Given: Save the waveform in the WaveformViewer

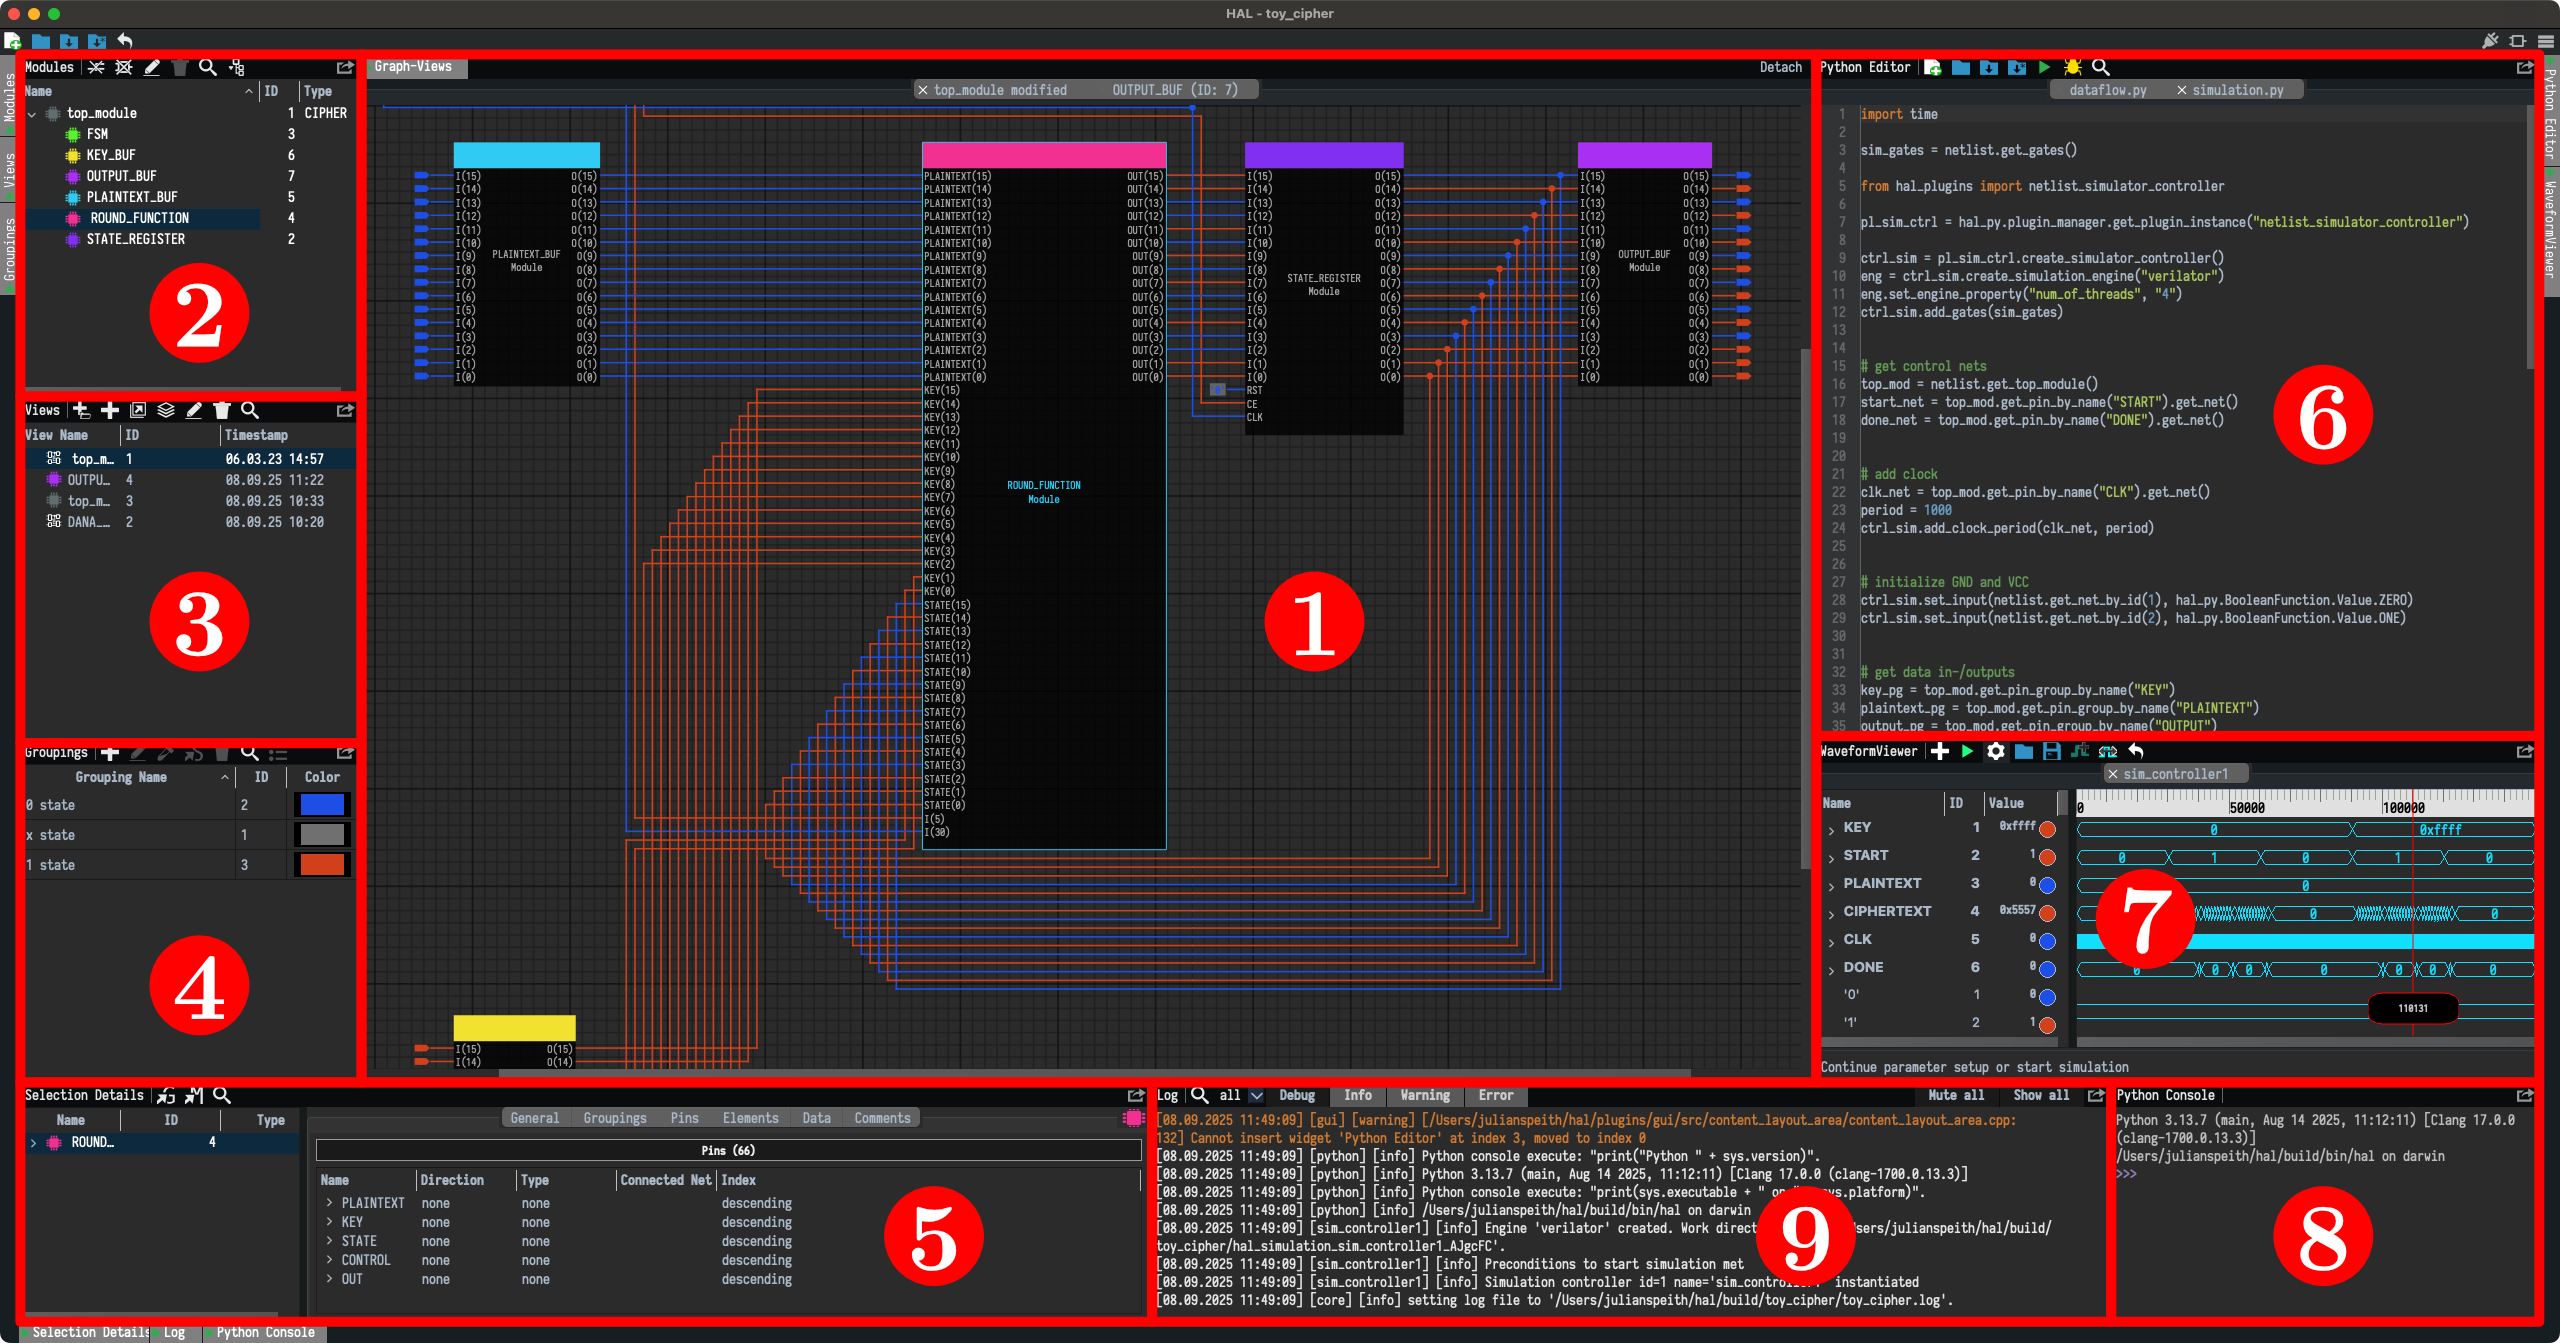Looking at the screenshot, I should pos(2051,751).
